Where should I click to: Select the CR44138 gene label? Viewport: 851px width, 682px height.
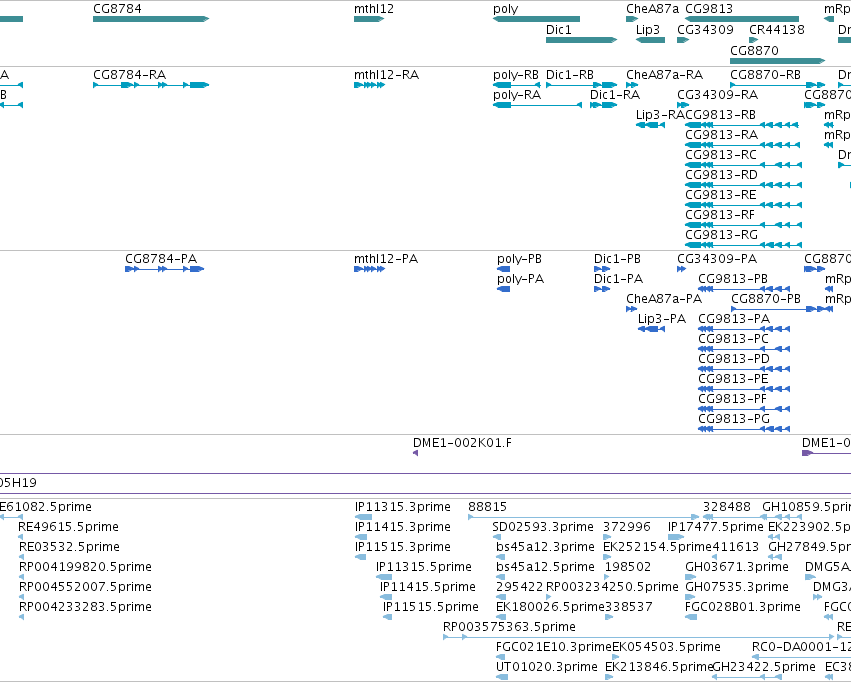pos(777,29)
